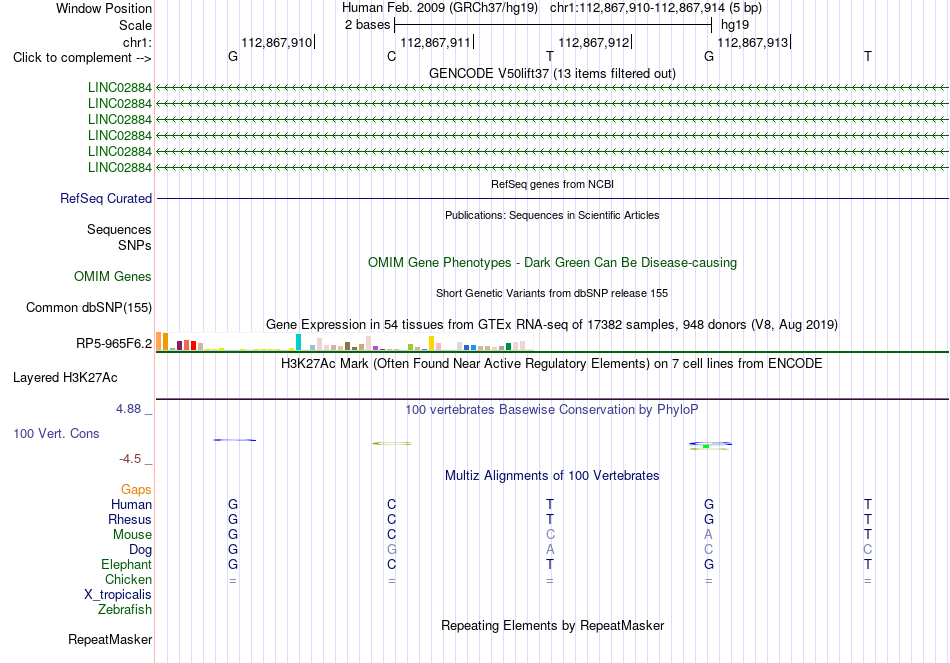This screenshot has width=950, height=663.
Task: Click the dbSNP release 155 track title
Action: tap(552, 293)
